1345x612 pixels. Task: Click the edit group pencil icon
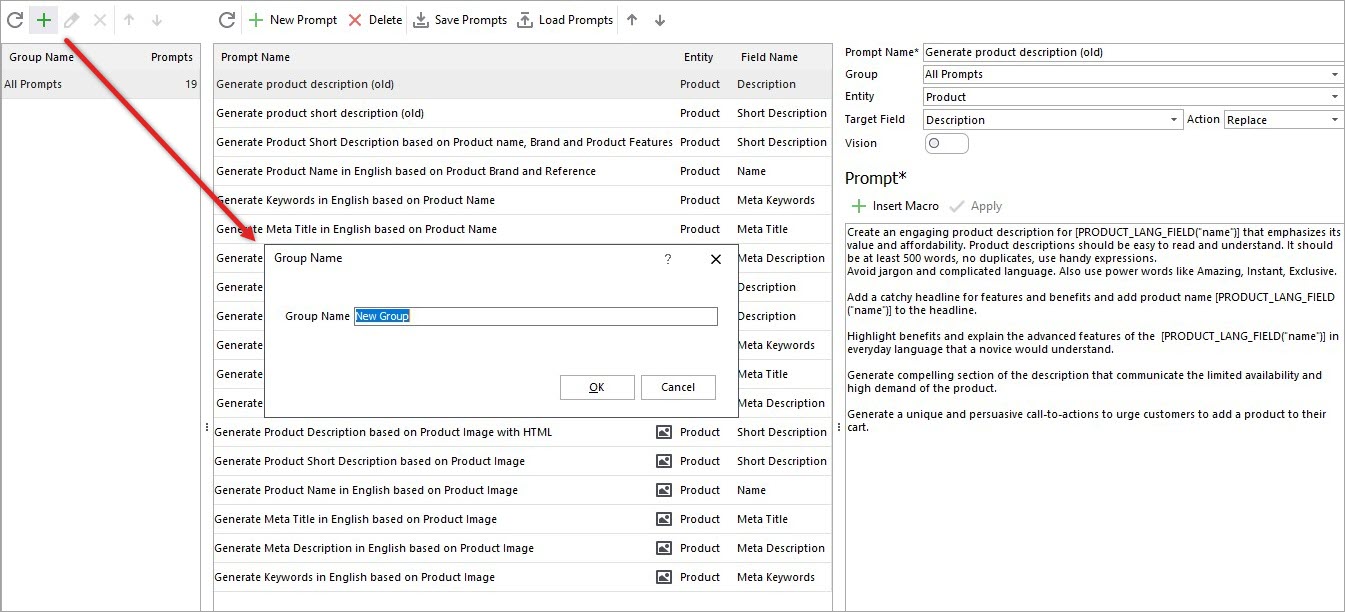(x=70, y=19)
